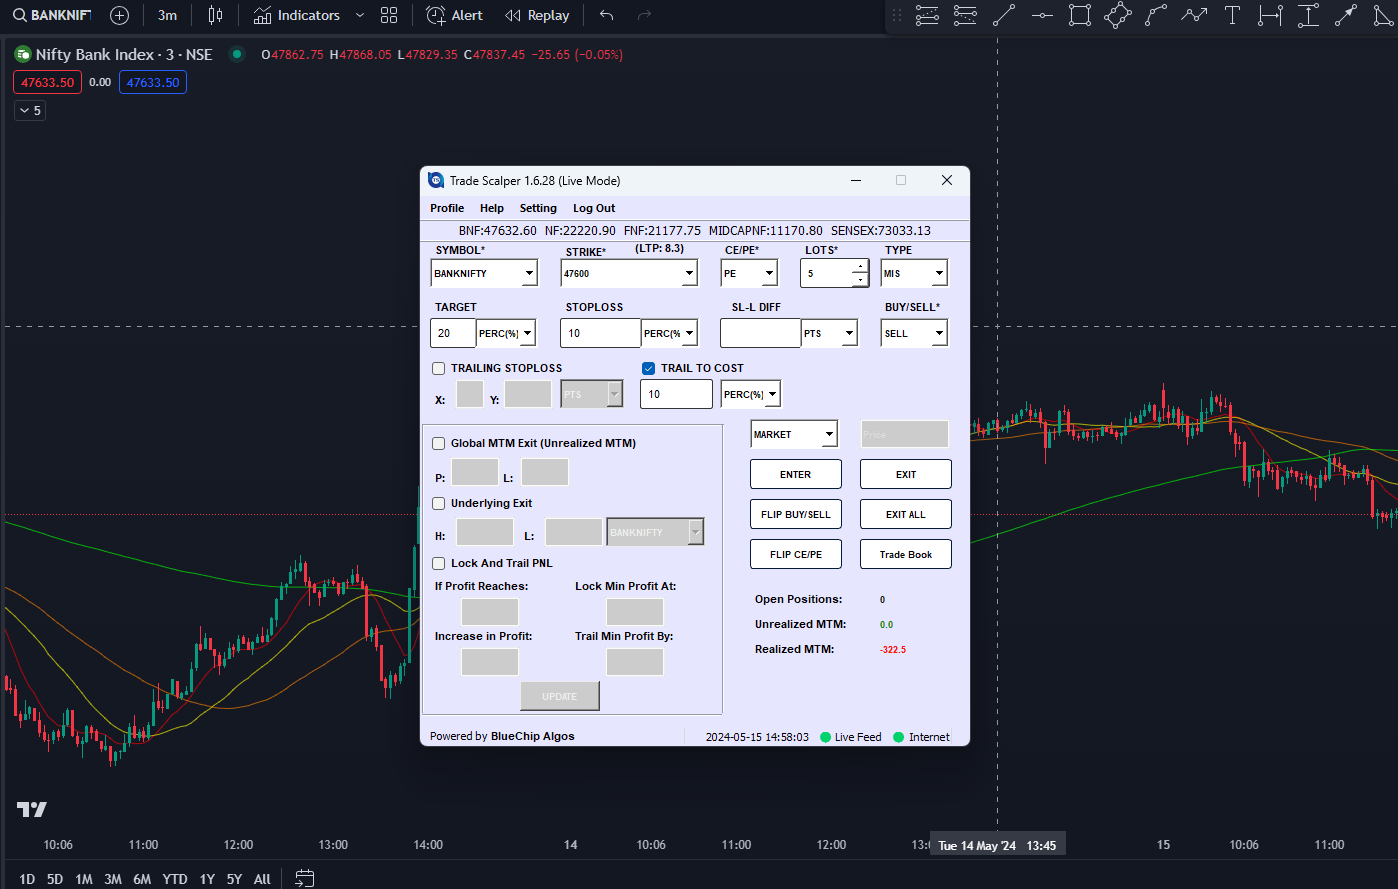Select the Path zigzag arrow tool
1398x889 pixels.
[x=1194, y=15]
